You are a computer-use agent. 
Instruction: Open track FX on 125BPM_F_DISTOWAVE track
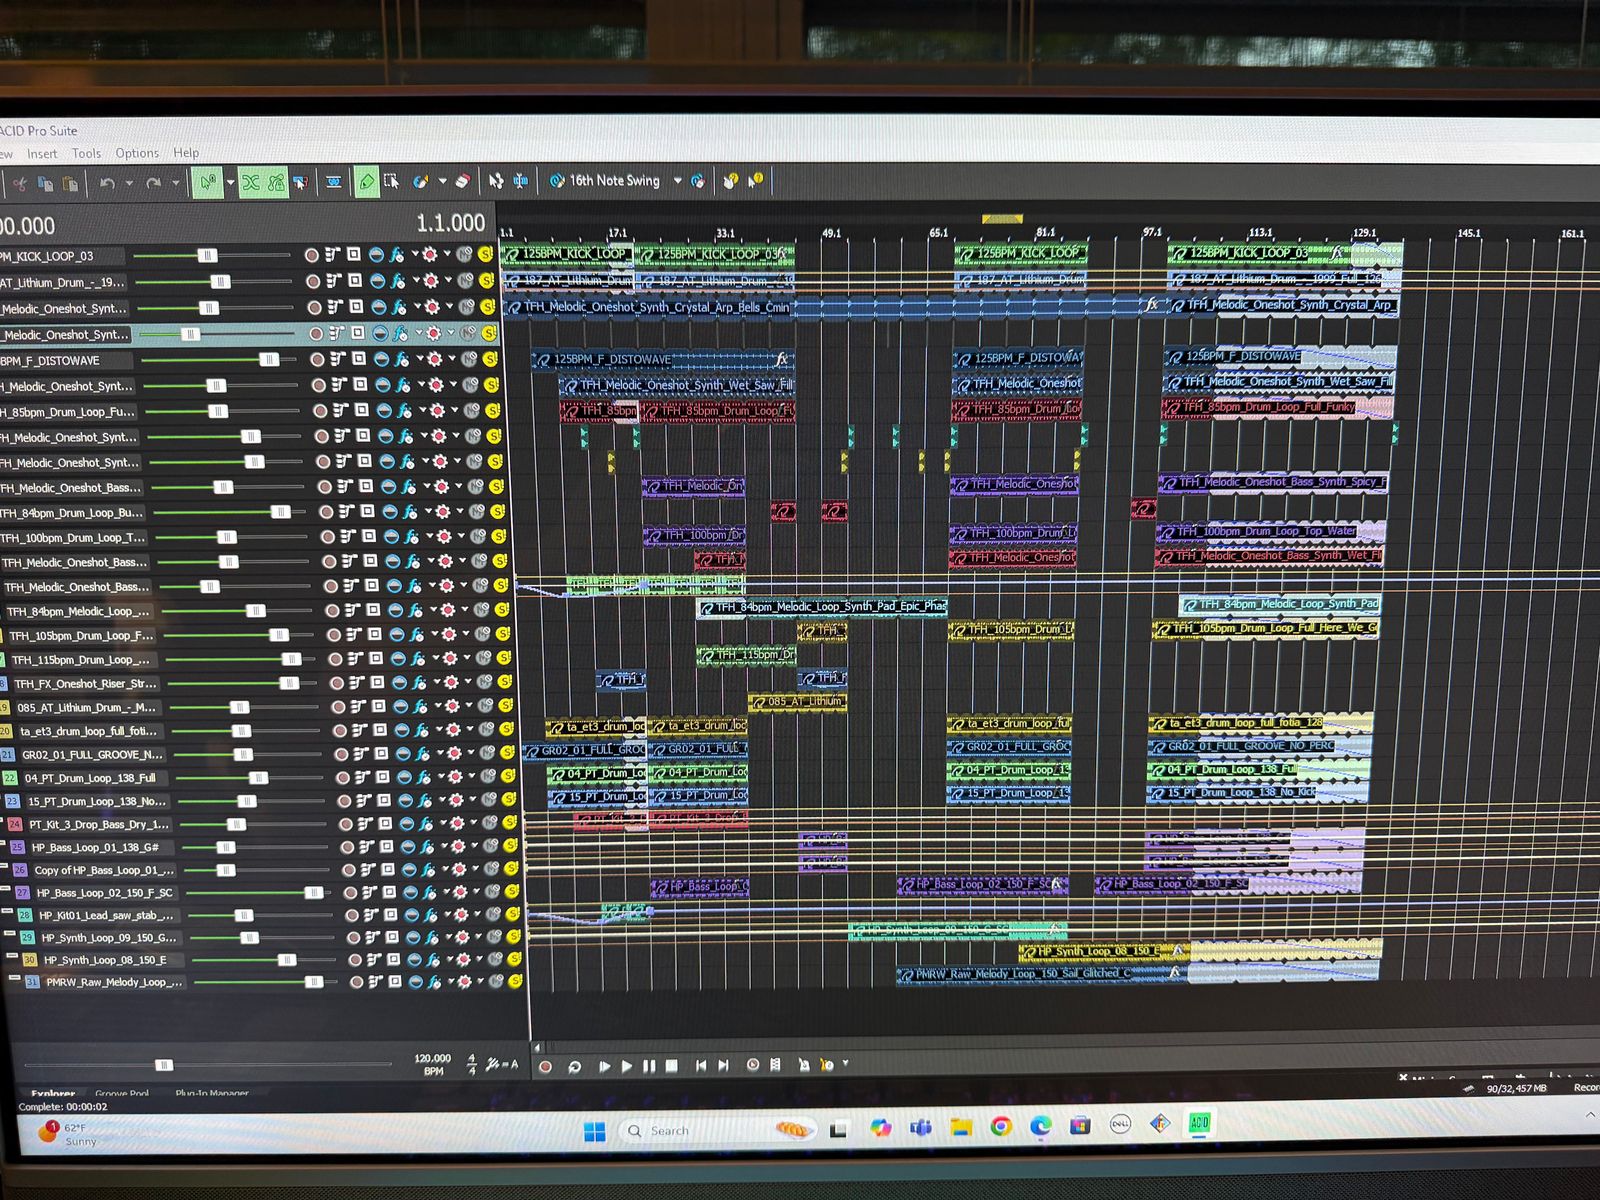click(402, 359)
